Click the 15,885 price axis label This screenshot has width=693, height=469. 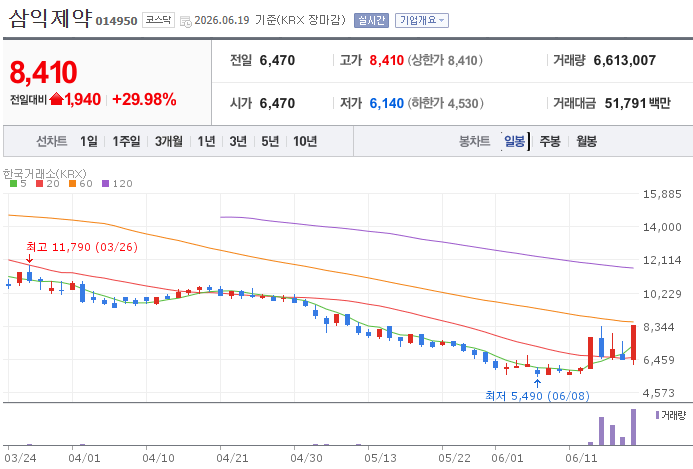[x=662, y=194]
